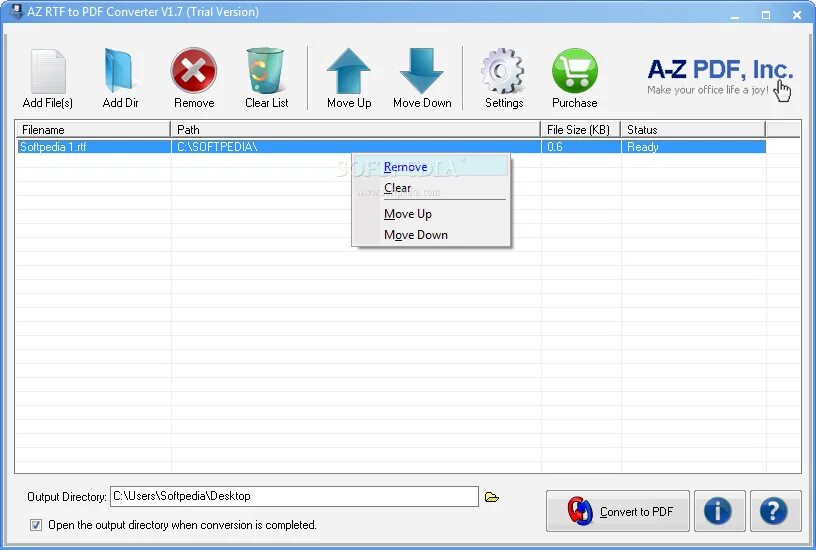Viewport: 816px width, 550px height.
Task: Toggle open output directory when completed checkbox
Action: 36,525
